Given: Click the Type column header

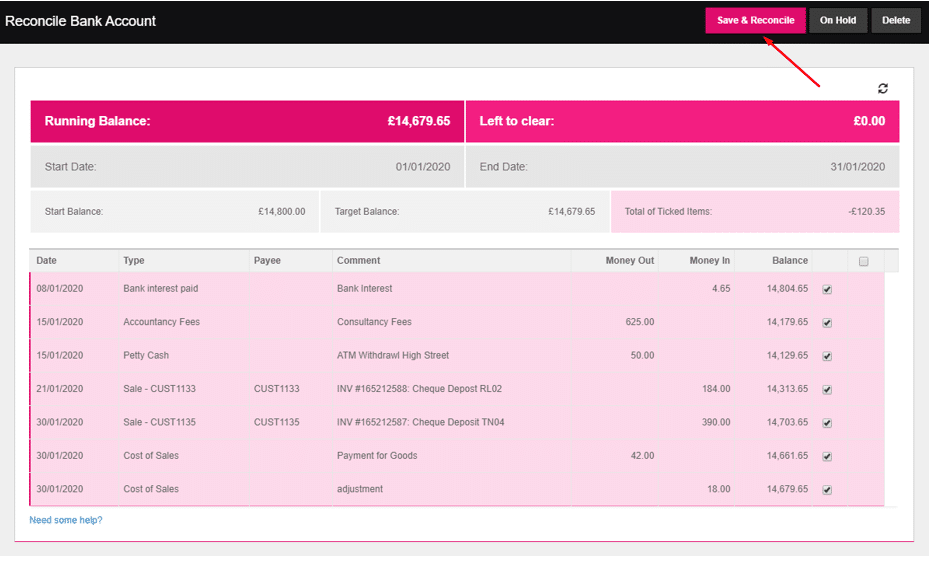Looking at the screenshot, I should pyautogui.click(x=134, y=261).
